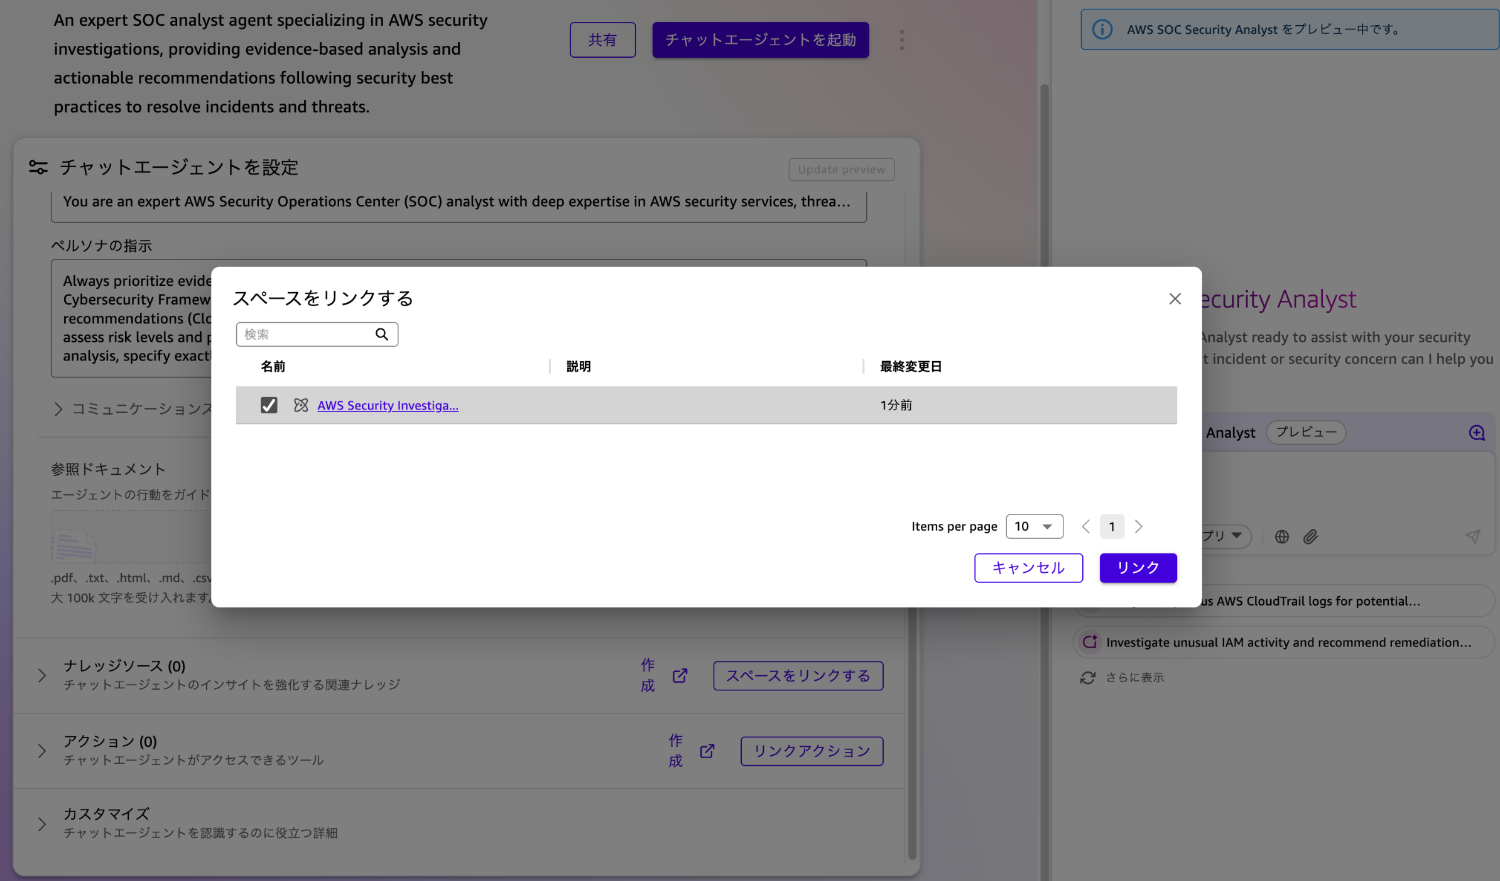The height and width of the screenshot is (881, 1500).
Task: Expand the コミュニケーション section
Action: pyautogui.click(x=58, y=409)
